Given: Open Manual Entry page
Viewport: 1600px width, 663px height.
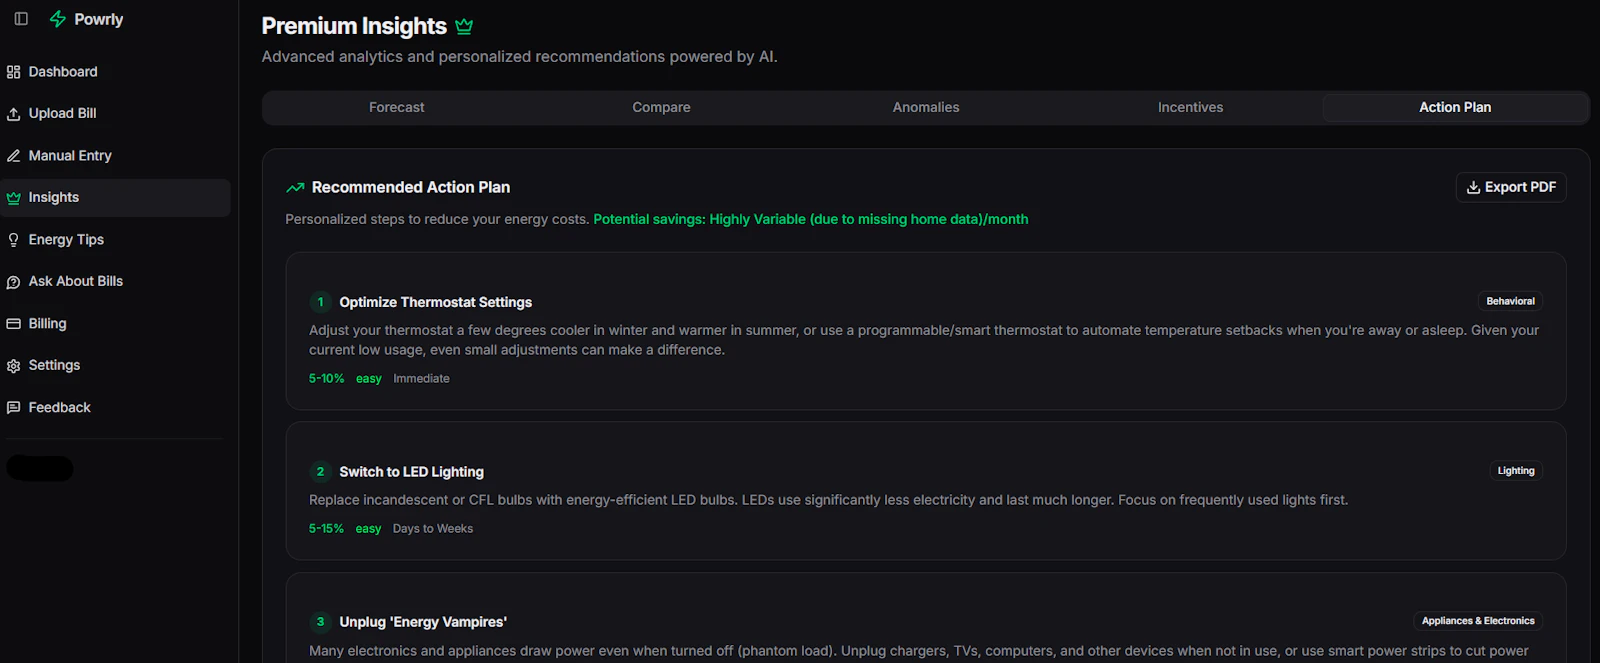Looking at the screenshot, I should (115, 156).
